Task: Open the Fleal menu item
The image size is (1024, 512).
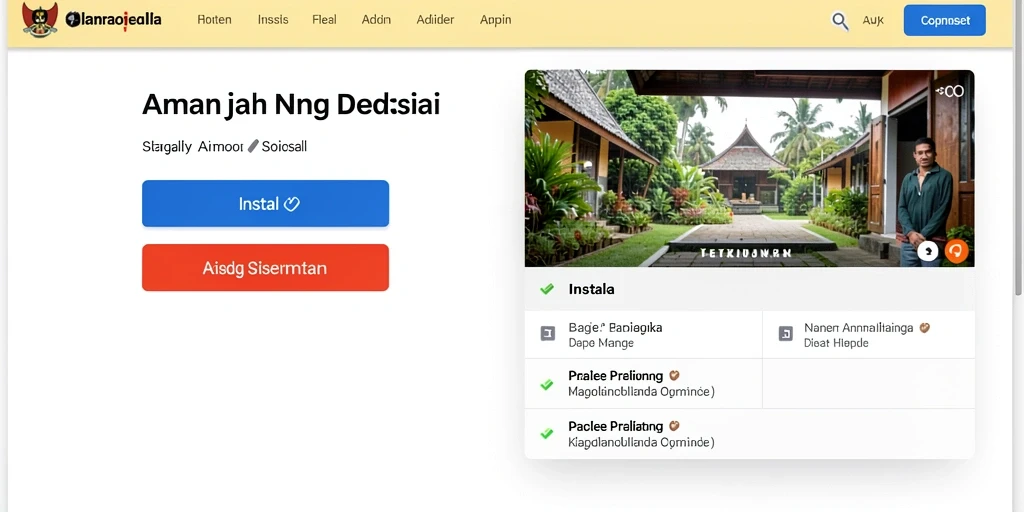Action: (325, 20)
